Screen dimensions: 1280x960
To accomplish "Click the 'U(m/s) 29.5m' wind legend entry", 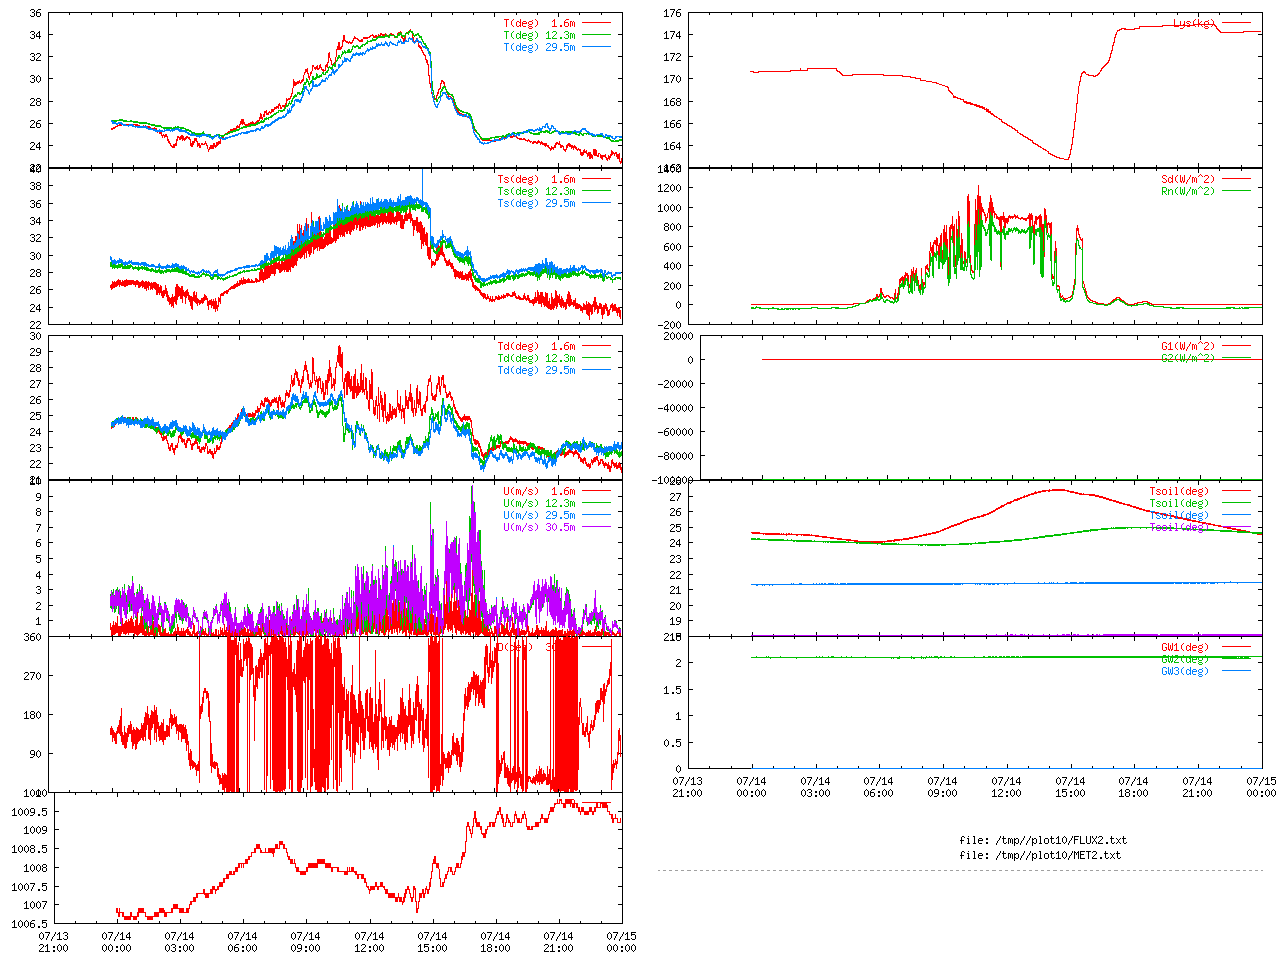I will tap(540, 516).
